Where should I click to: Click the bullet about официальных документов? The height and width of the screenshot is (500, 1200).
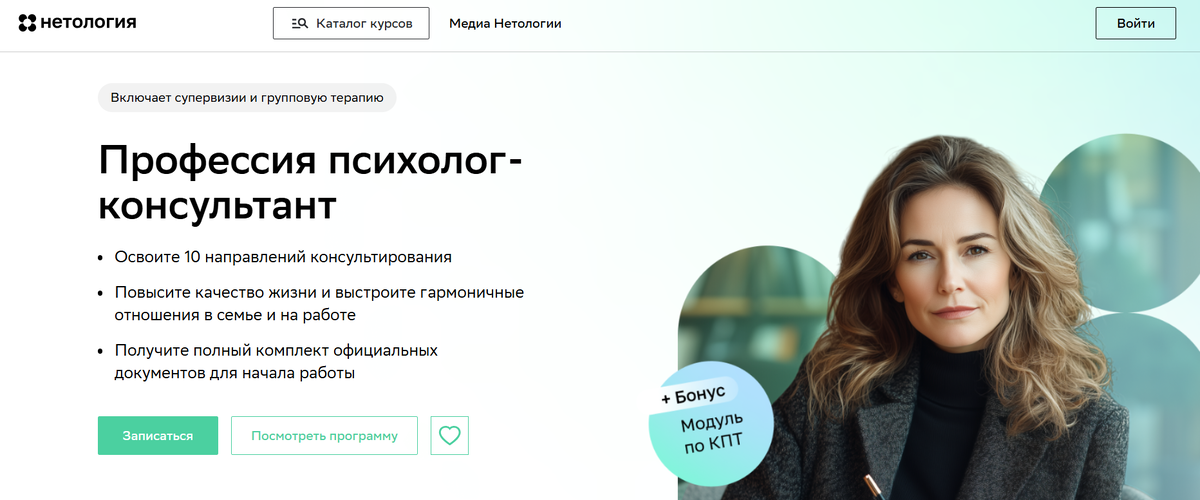click(x=276, y=362)
